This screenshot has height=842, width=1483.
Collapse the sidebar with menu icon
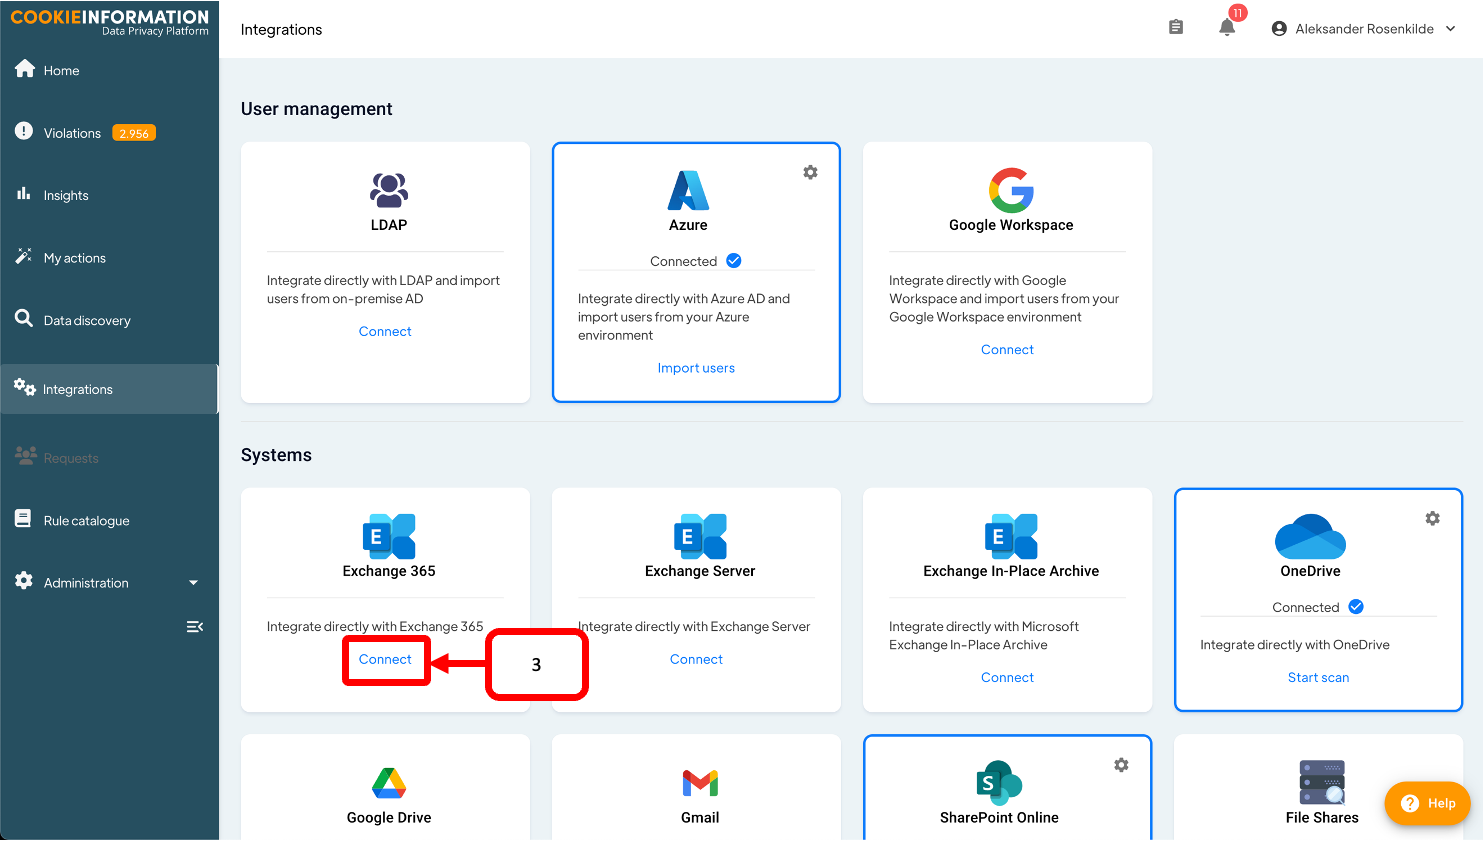click(195, 627)
